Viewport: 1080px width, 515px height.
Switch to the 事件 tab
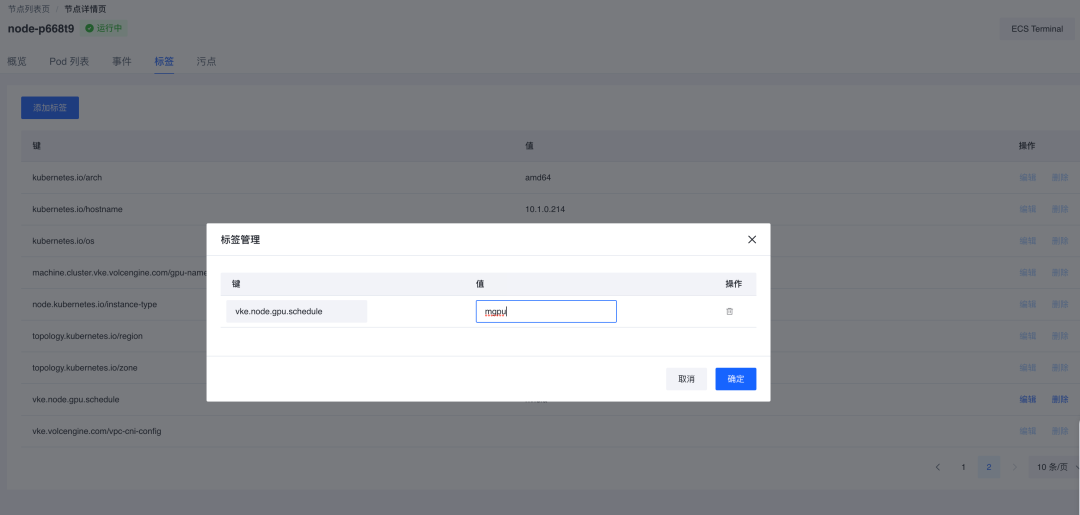point(122,62)
